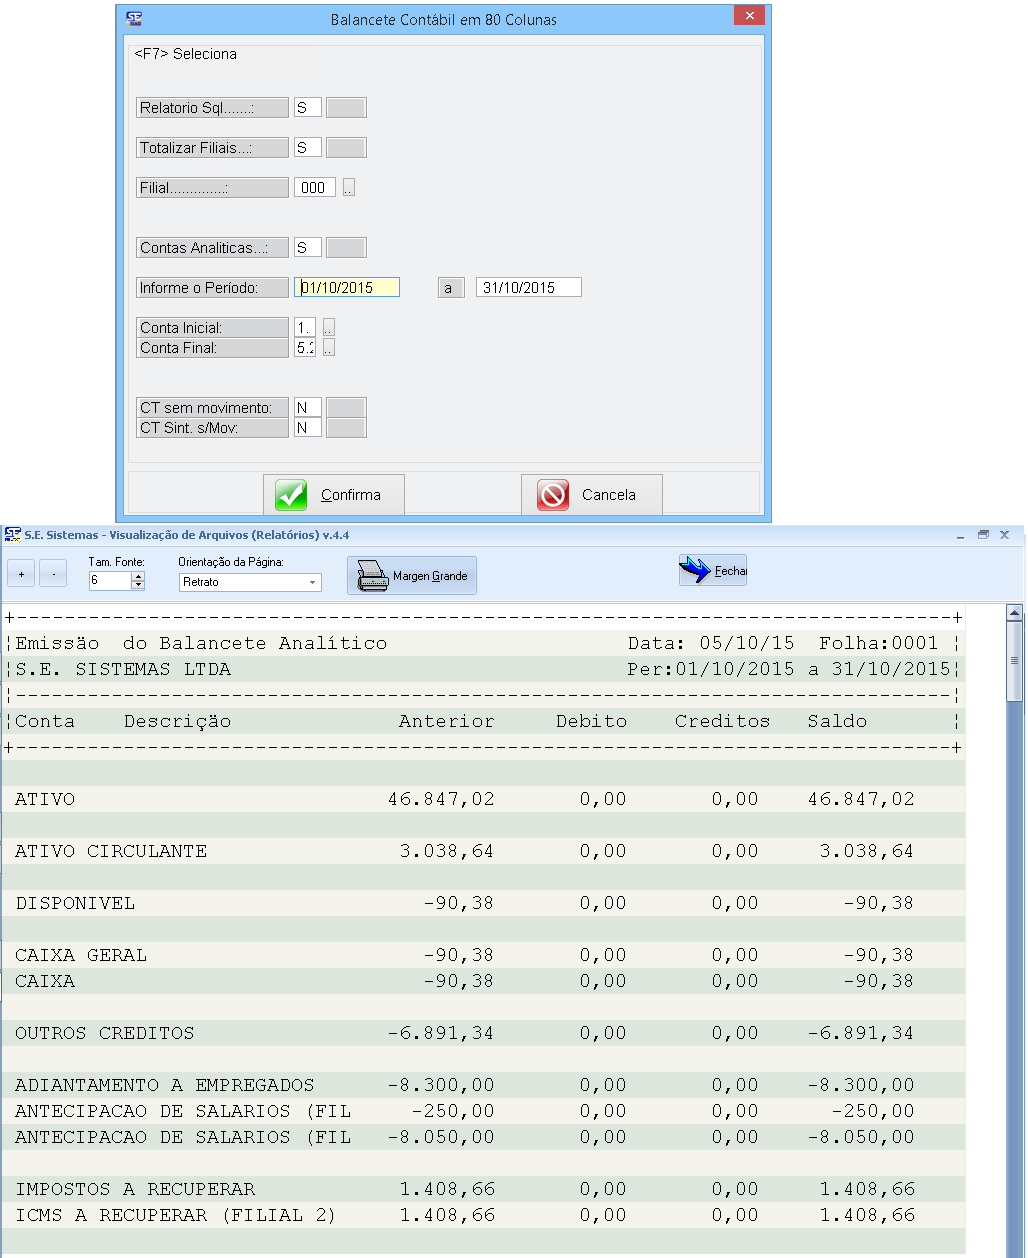Click the report vertical scrollbar up arrow
The image size is (1028, 1258).
coord(1014,613)
